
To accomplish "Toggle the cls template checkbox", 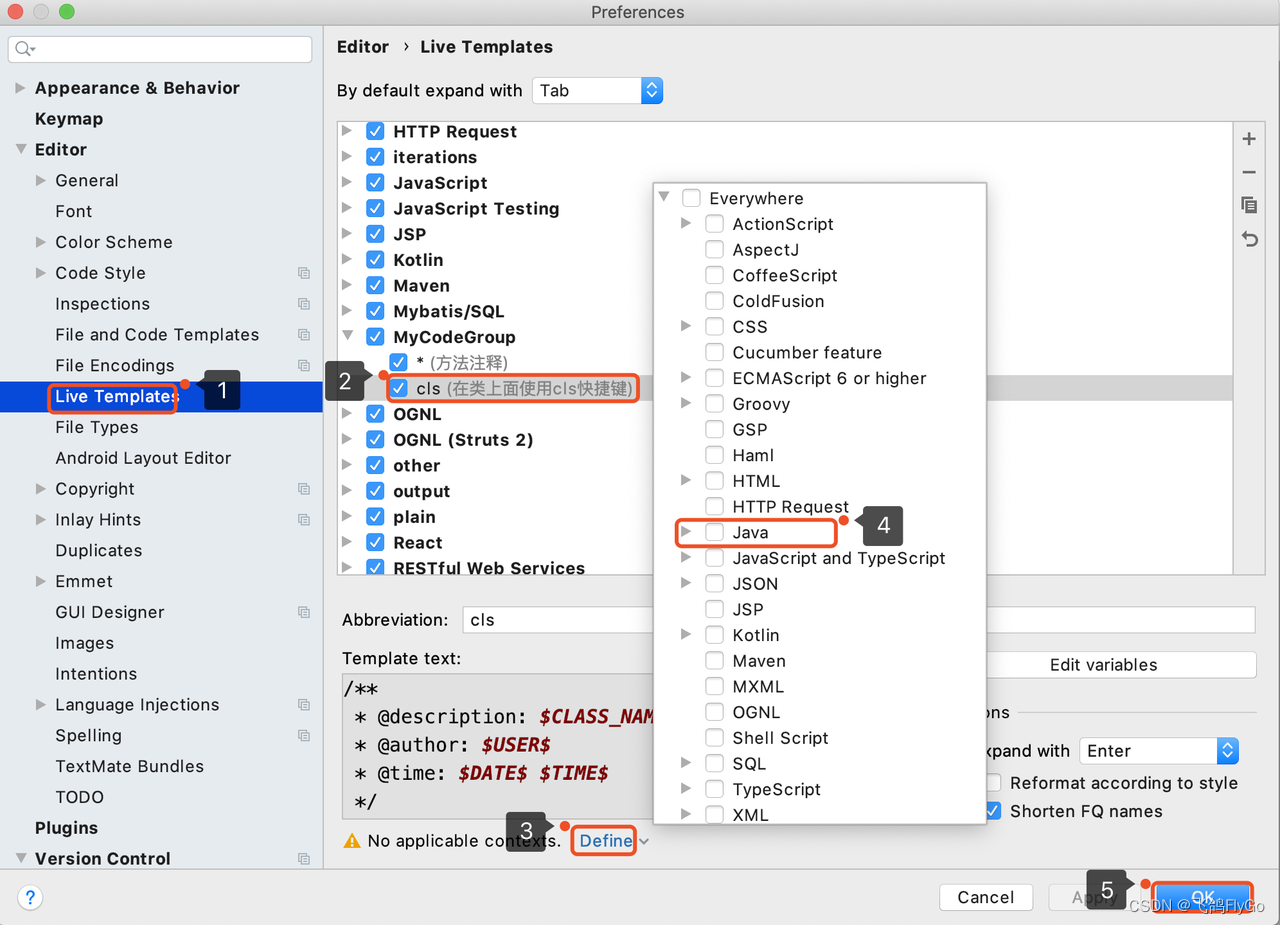I will tap(399, 388).
